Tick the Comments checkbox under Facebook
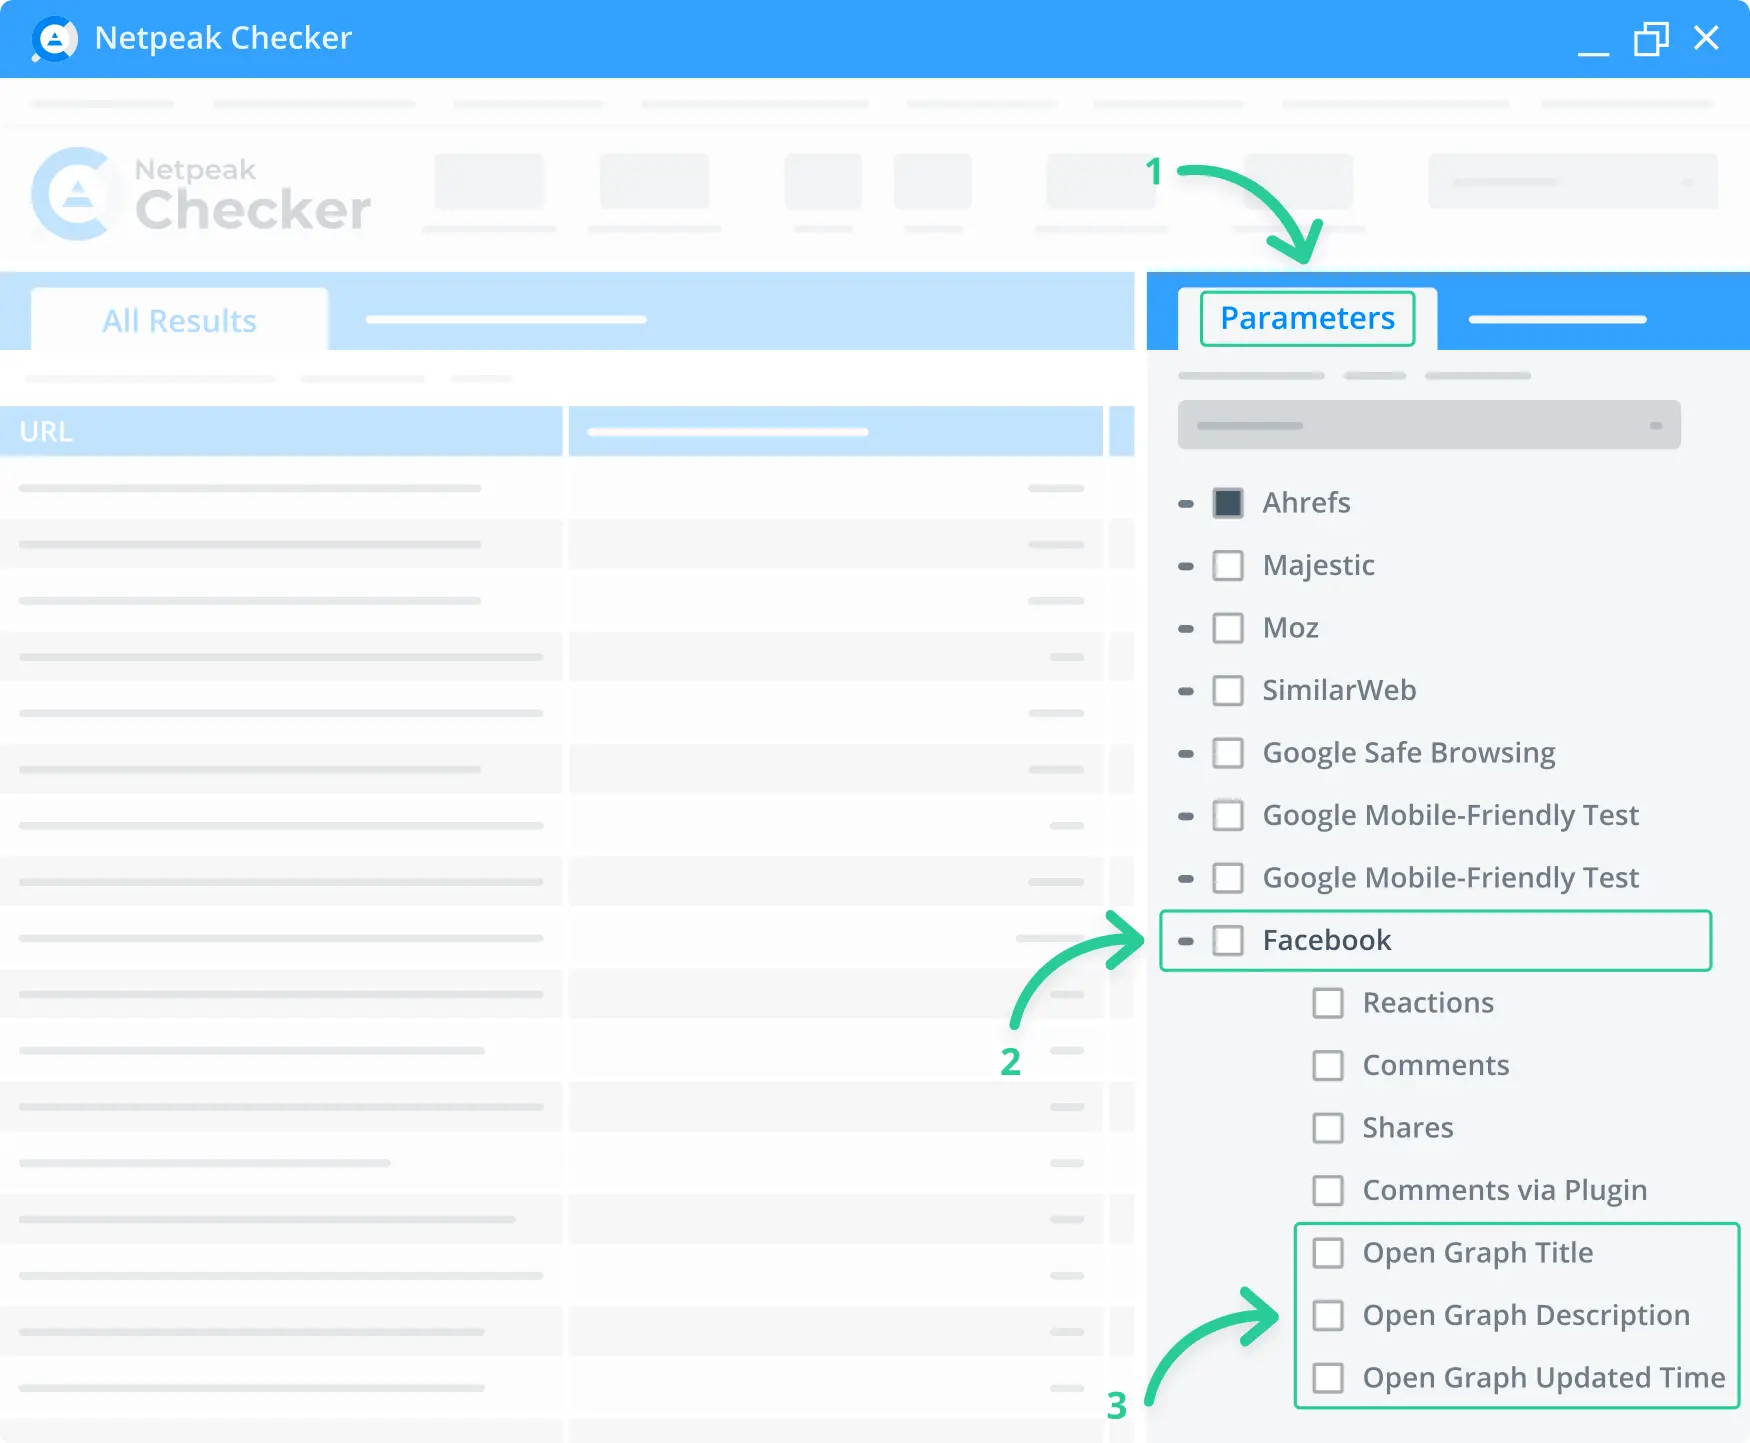 click(1328, 1066)
